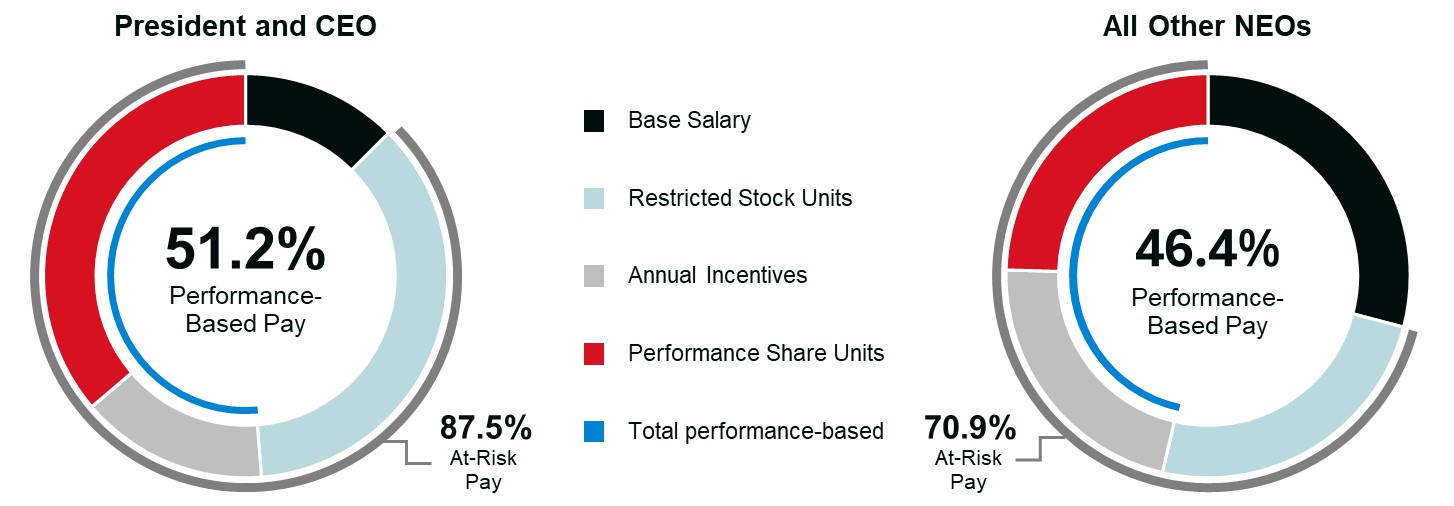Click the President and CEO chart title
The height and width of the screenshot is (506, 1454).
[246, 27]
